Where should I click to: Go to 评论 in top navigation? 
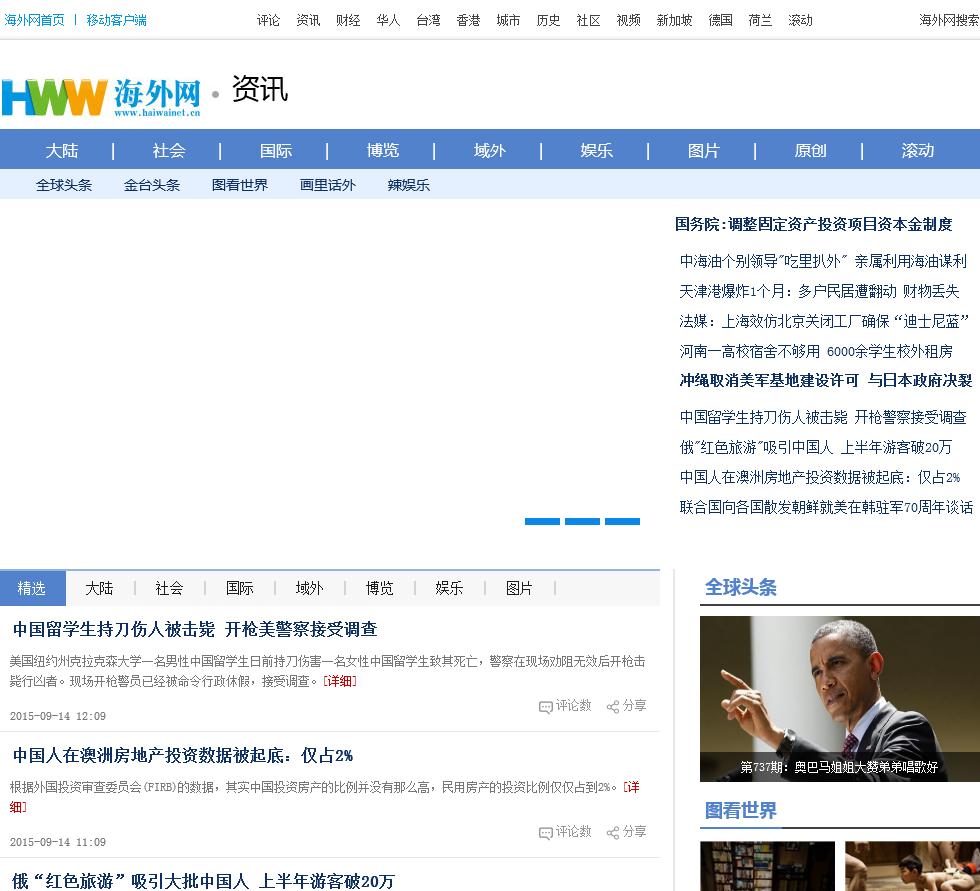(x=268, y=21)
